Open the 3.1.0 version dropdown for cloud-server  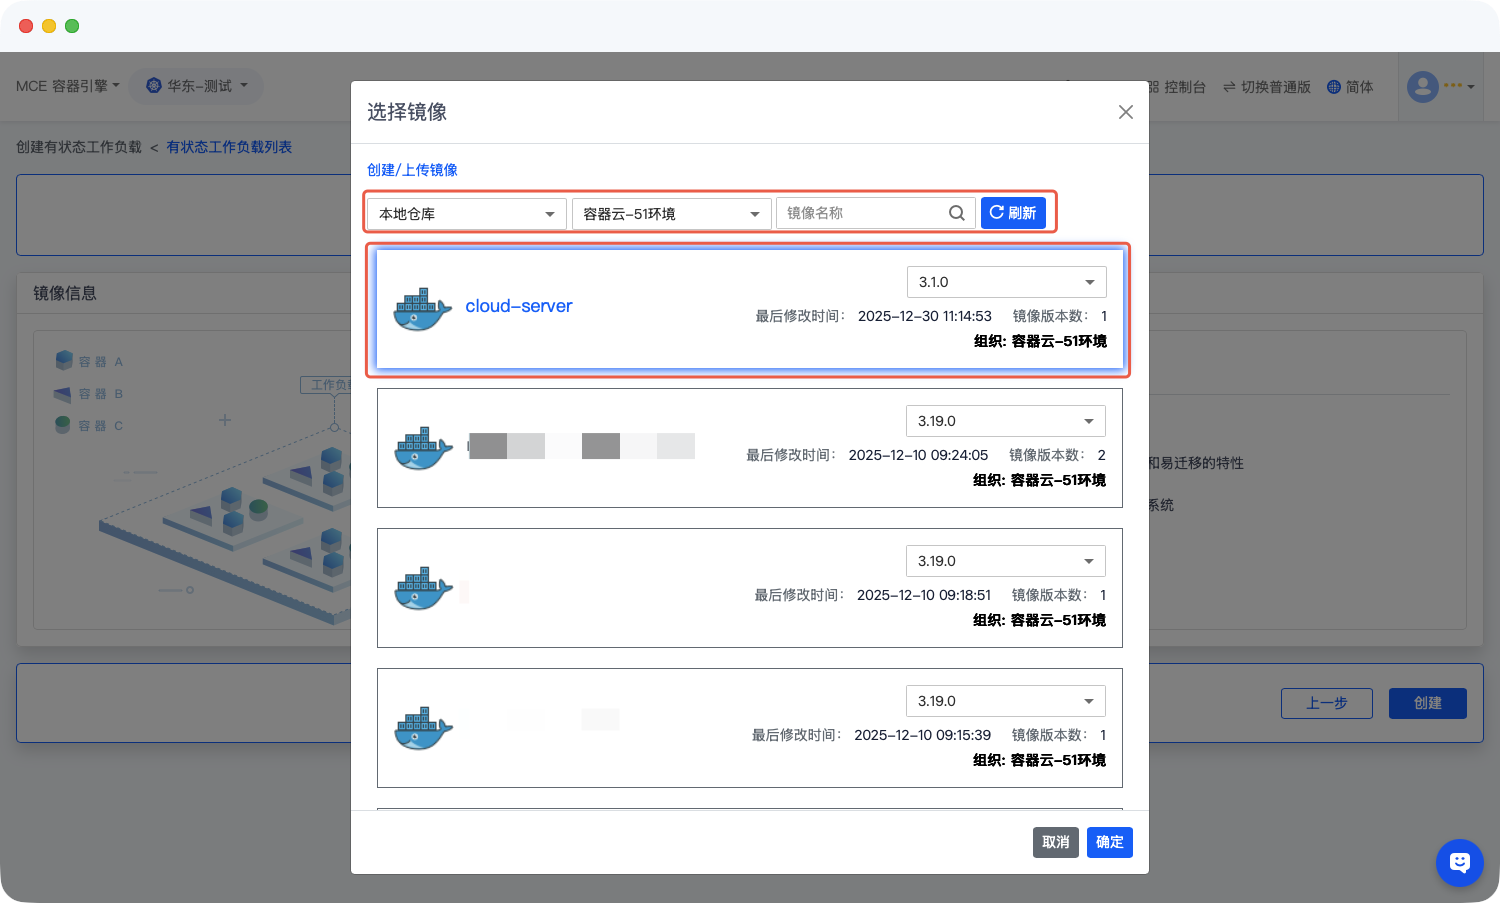[x=1006, y=282]
